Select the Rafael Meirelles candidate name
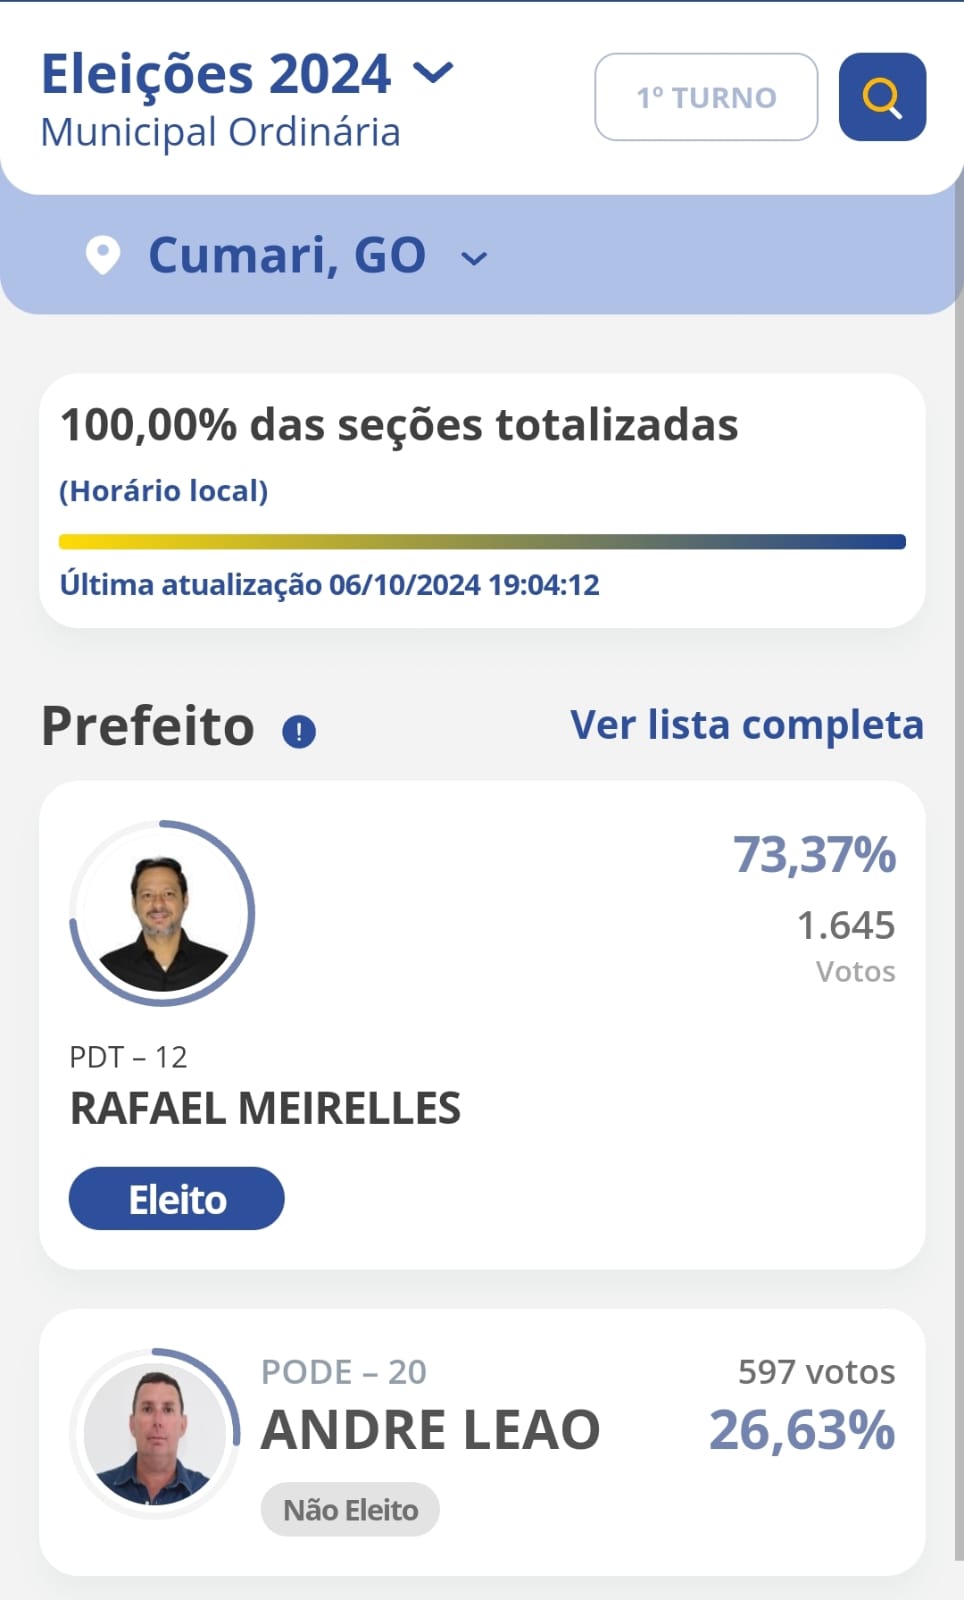The width and height of the screenshot is (964, 1600). [265, 1108]
